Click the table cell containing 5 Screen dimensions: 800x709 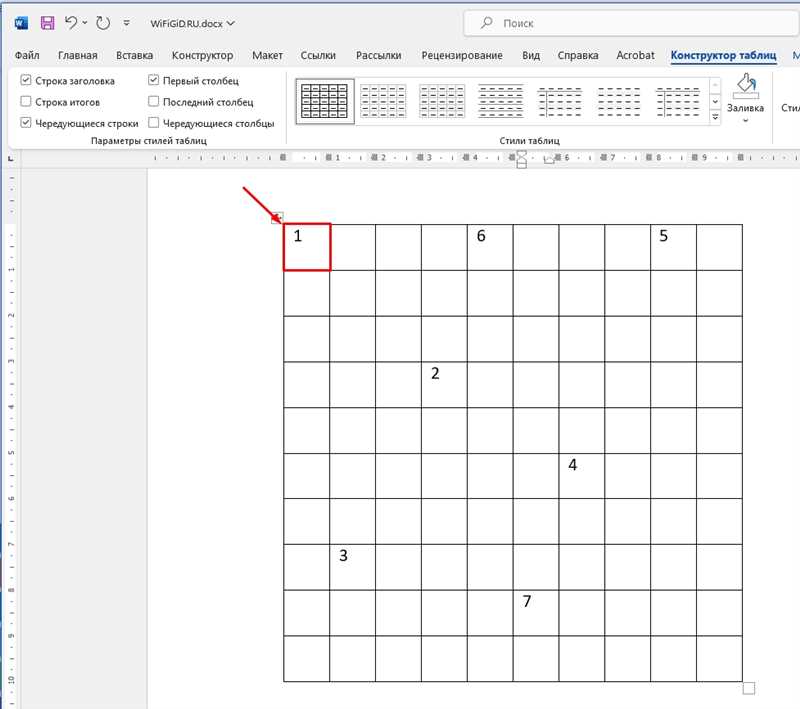coord(673,247)
